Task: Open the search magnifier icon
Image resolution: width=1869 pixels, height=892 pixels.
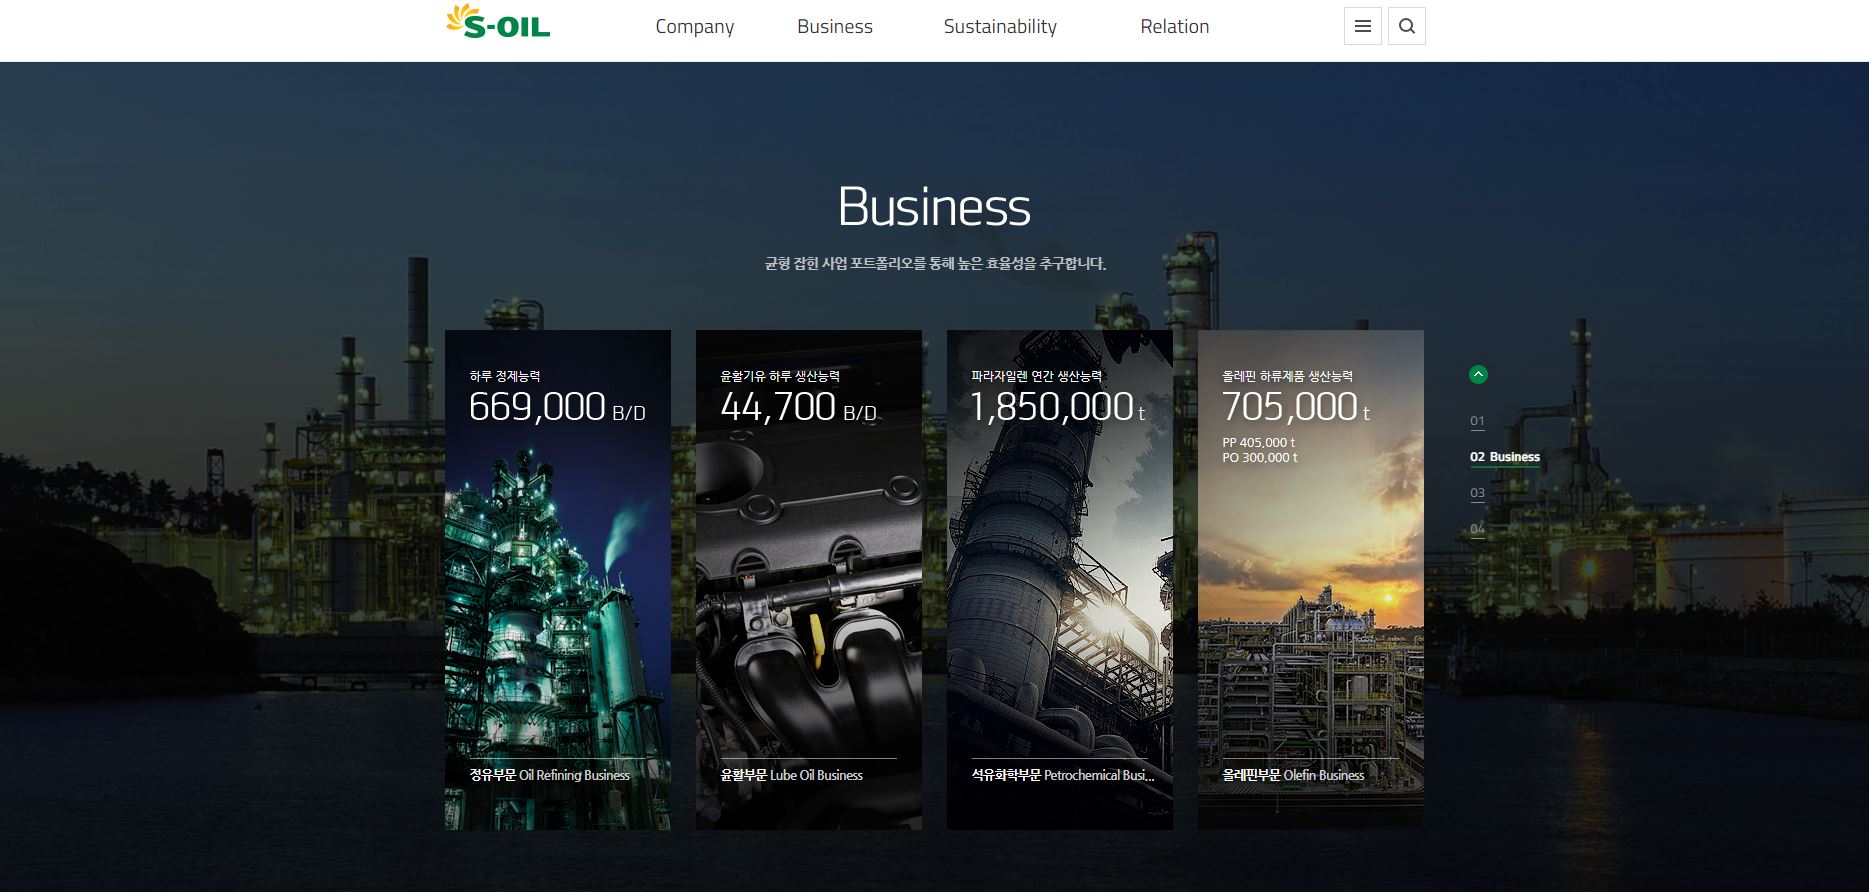Action: pyautogui.click(x=1406, y=26)
